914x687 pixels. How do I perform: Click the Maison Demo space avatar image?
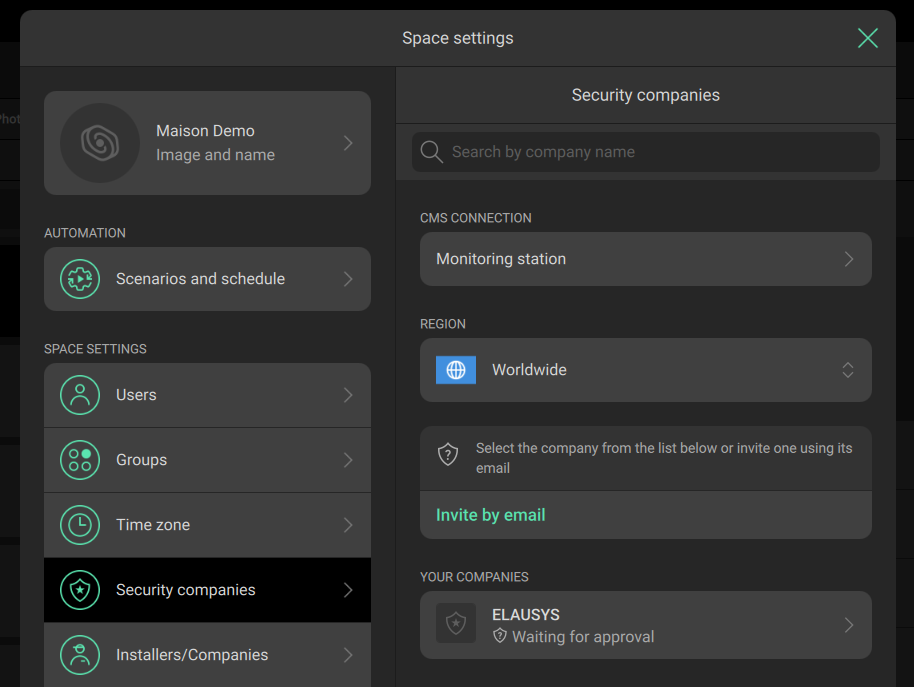[x=100, y=143]
